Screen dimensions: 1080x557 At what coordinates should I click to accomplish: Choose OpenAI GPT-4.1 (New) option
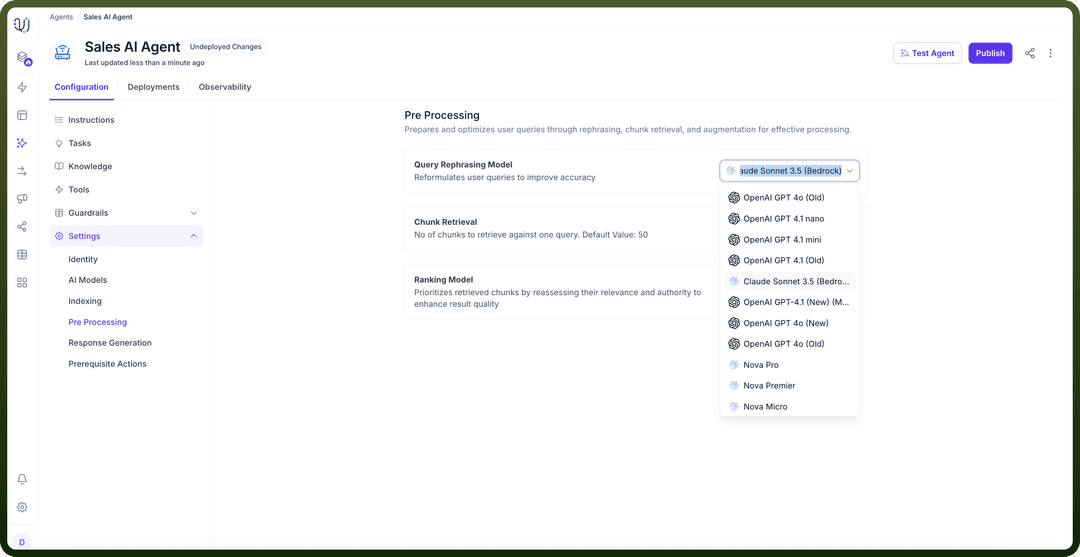coord(789,302)
